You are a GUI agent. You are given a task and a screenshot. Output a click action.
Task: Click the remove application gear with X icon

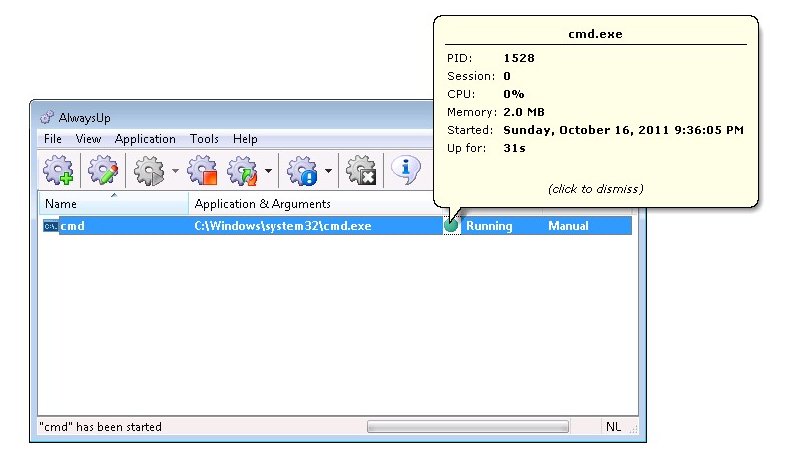361,170
